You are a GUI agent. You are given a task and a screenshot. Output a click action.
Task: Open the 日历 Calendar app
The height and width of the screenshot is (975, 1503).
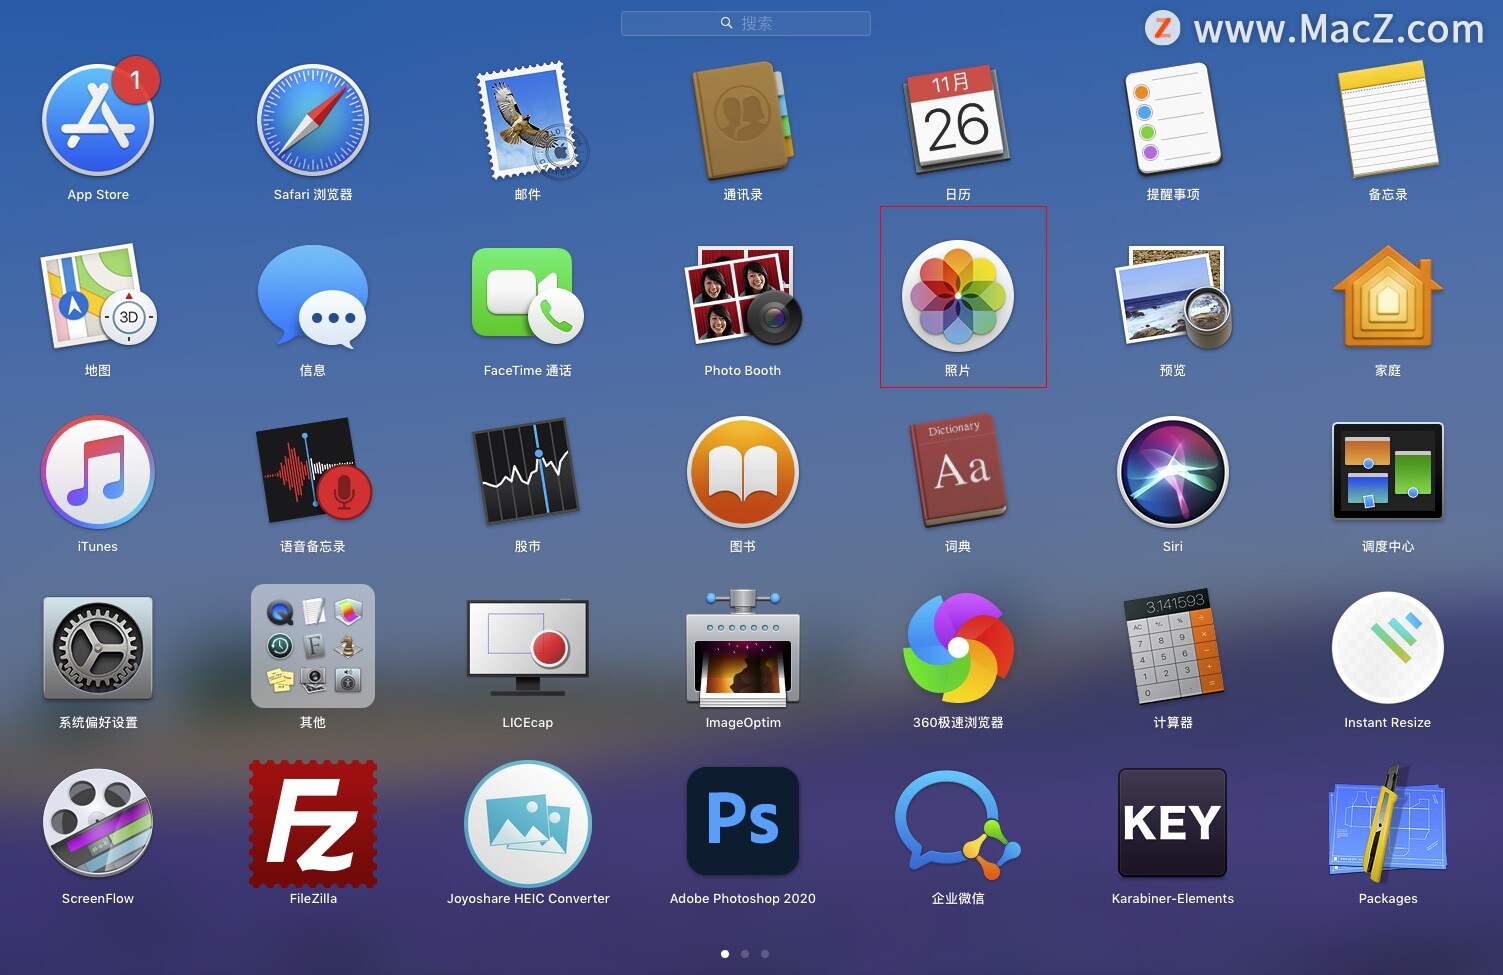pos(958,121)
